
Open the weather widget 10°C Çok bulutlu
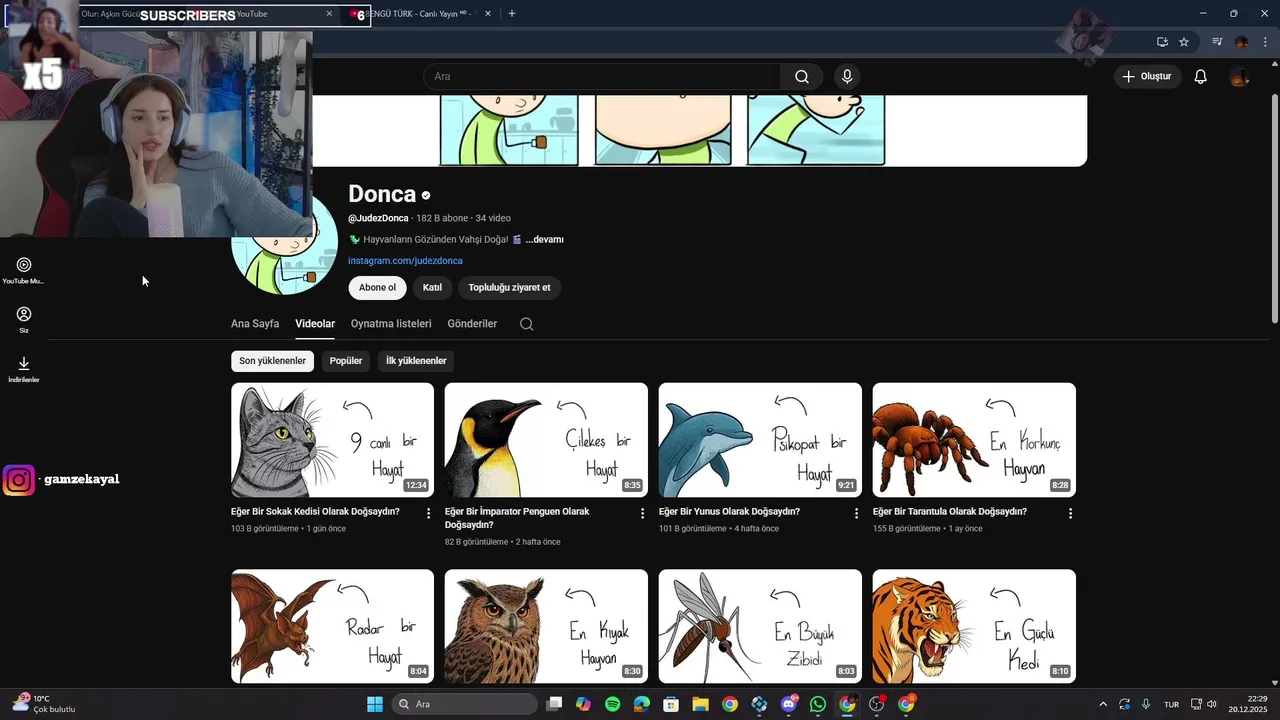click(x=44, y=704)
